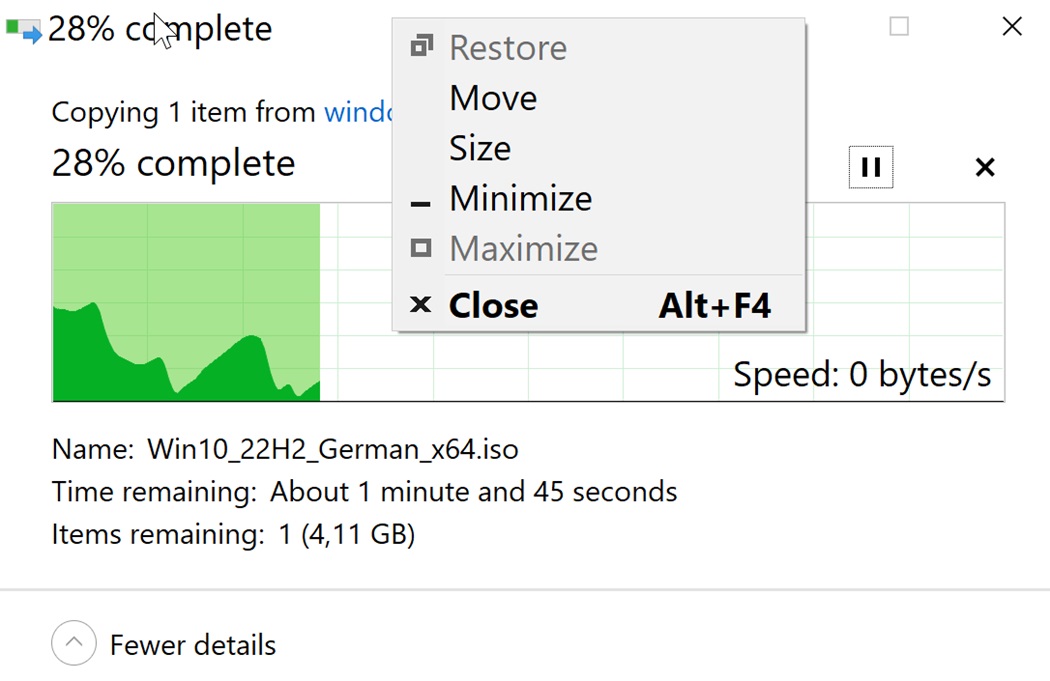The height and width of the screenshot is (681, 1050).
Task: Cancel the copy with the X button
Action: [985, 167]
